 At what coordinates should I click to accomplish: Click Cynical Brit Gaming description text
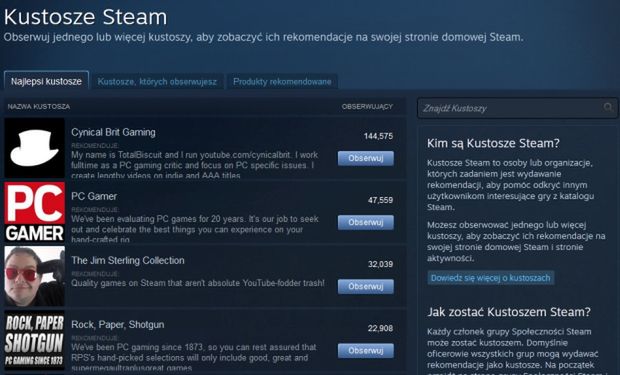[195, 165]
